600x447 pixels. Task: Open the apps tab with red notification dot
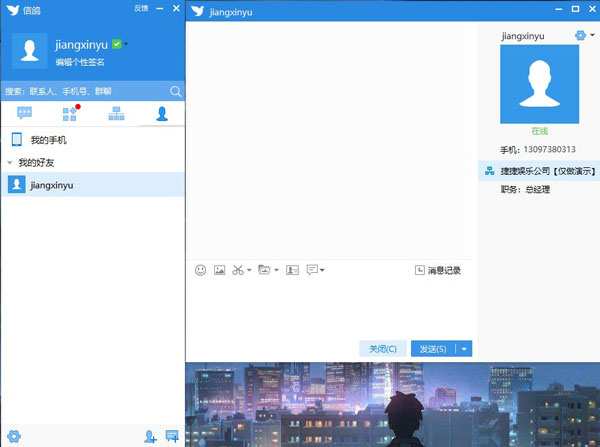(x=69, y=113)
